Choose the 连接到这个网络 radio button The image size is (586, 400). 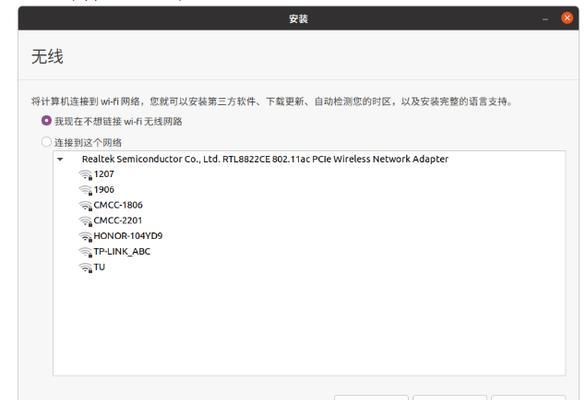(46, 142)
